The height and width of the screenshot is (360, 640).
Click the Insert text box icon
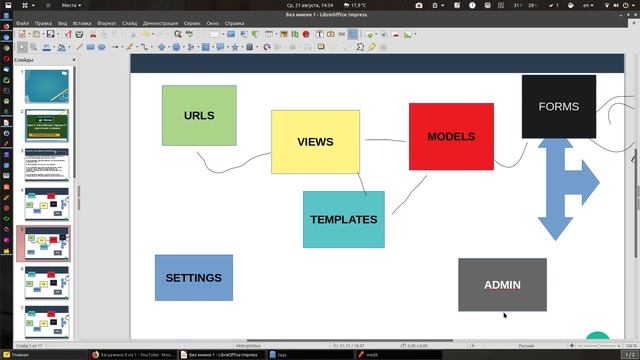[320, 35]
